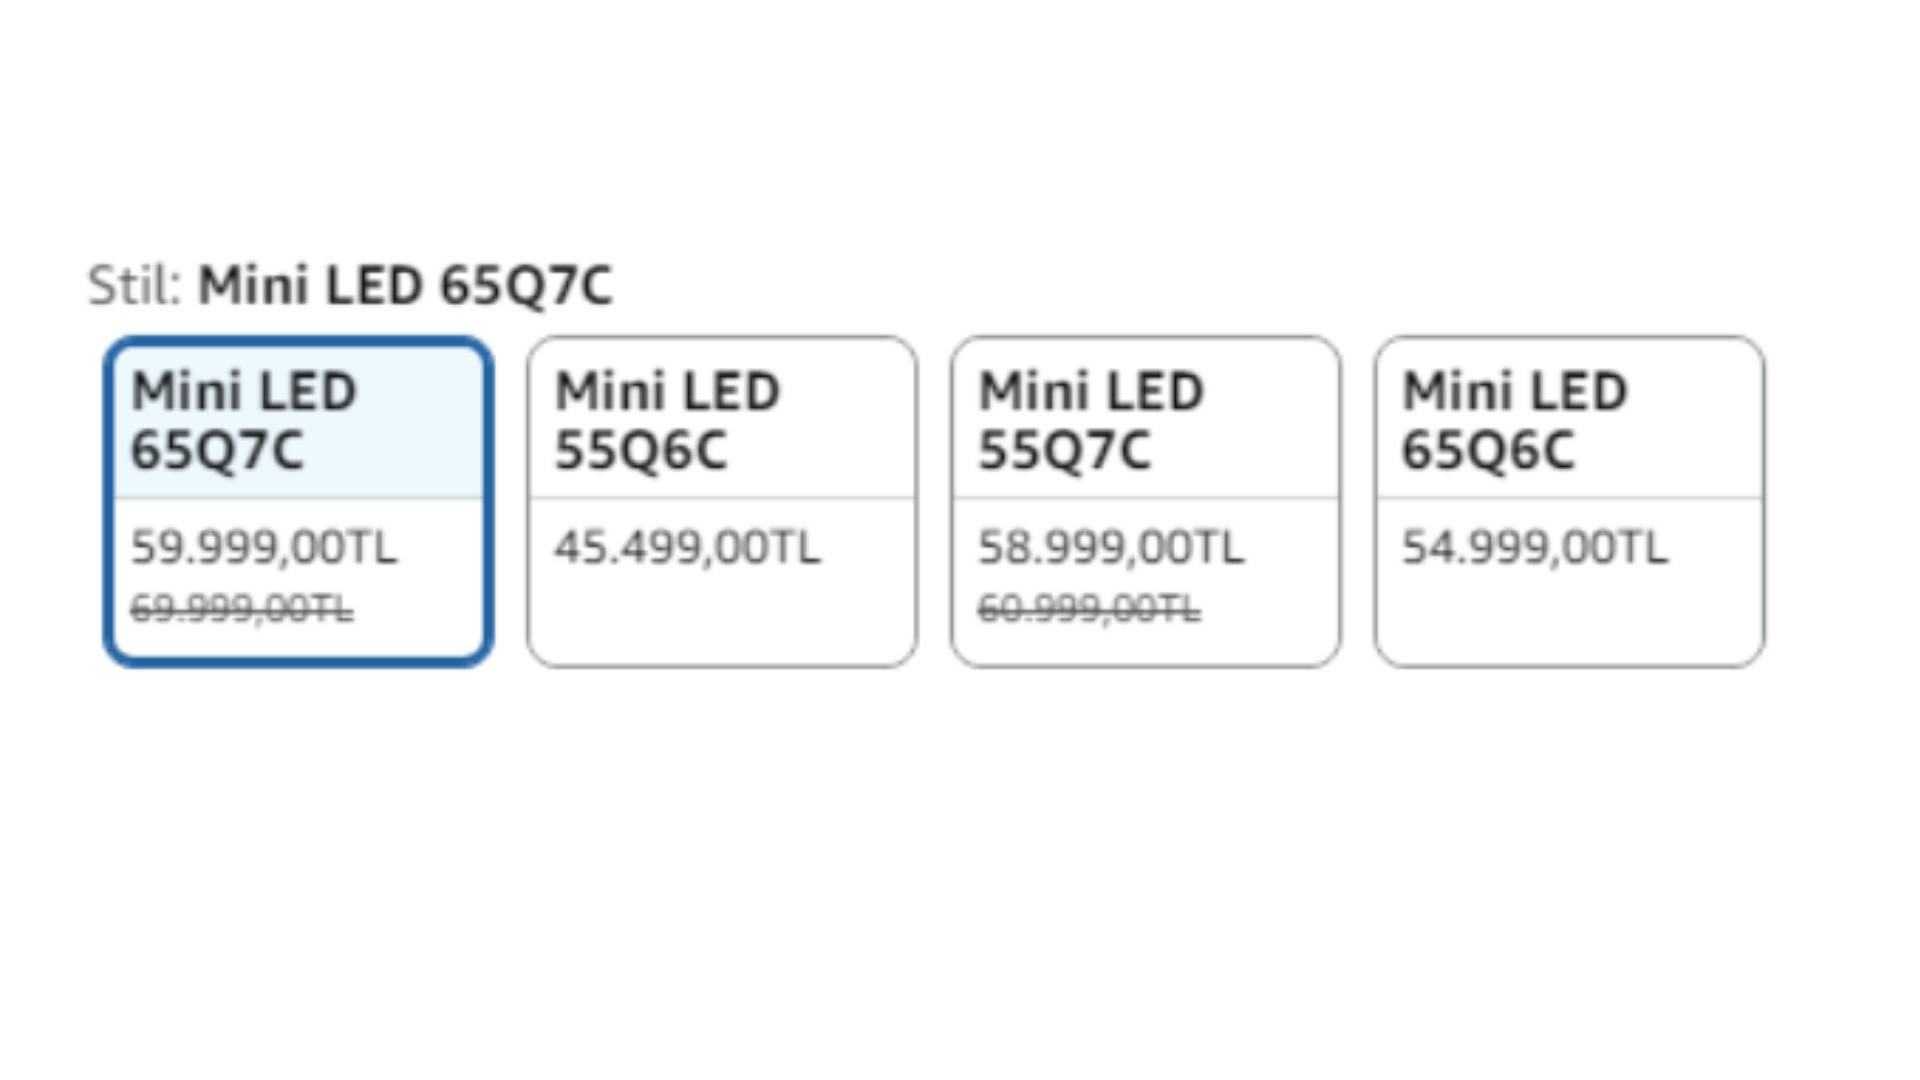
Task: Click the "65Q7C" model code in first card
Action: [x=217, y=450]
